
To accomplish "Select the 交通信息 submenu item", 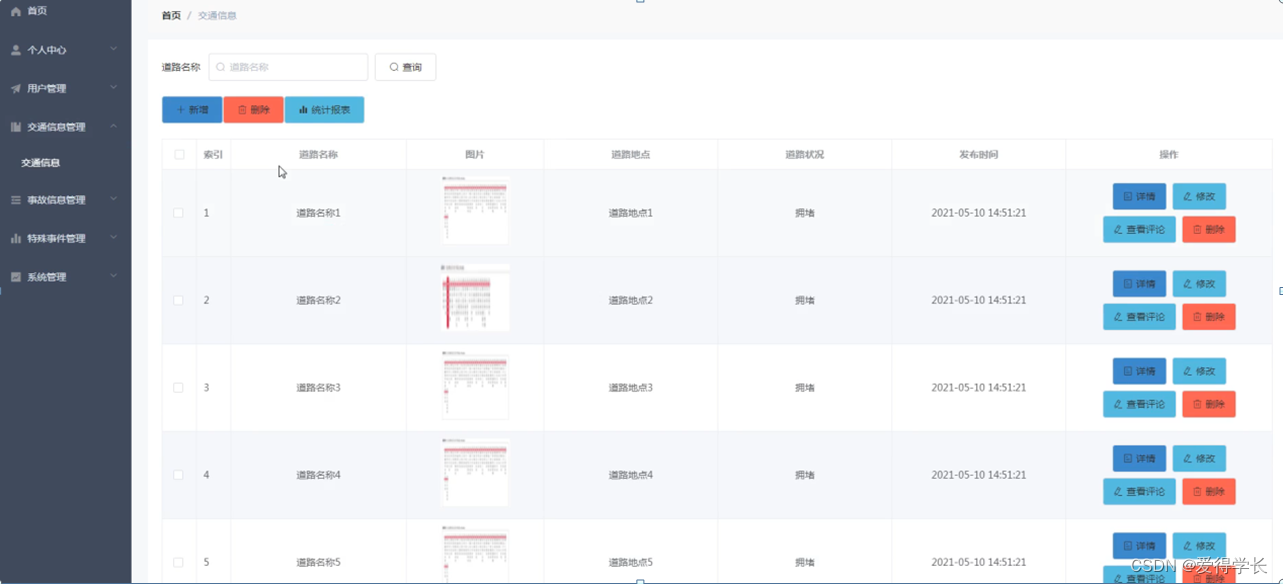I will click(x=65, y=162).
